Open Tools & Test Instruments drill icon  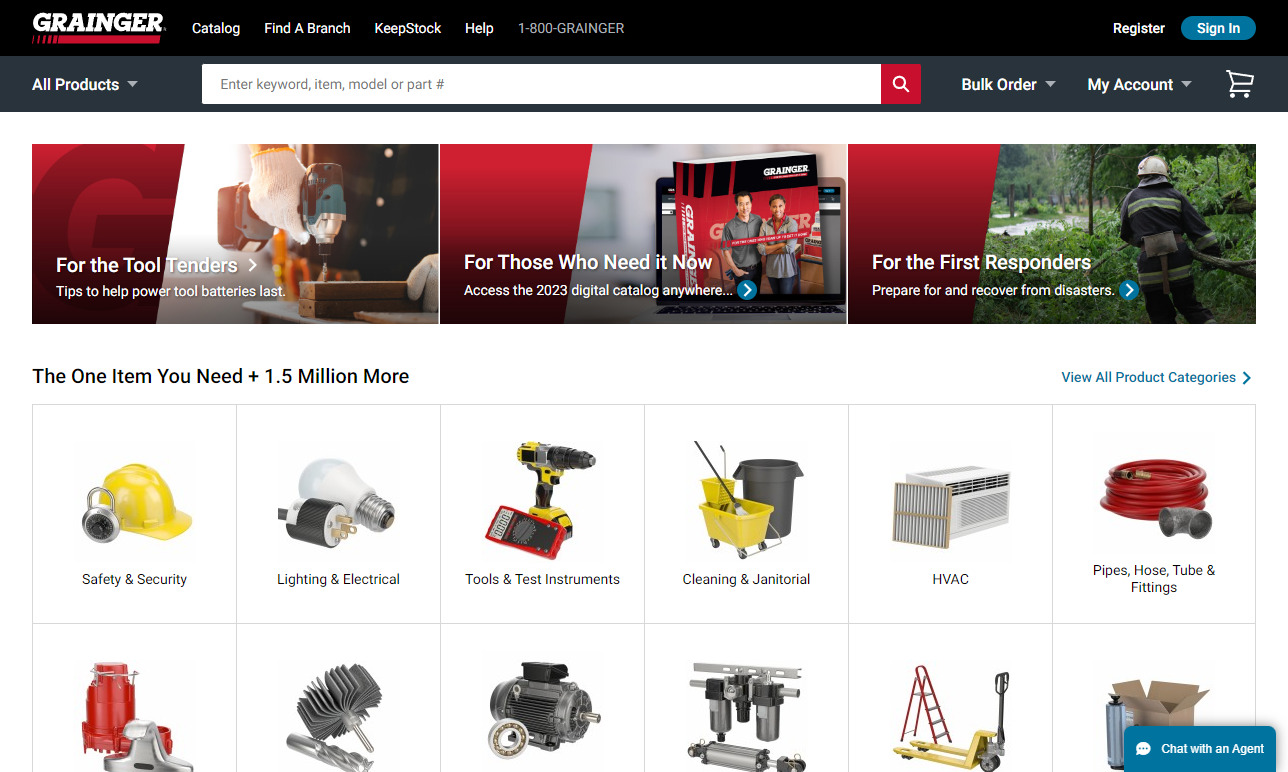click(542, 502)
